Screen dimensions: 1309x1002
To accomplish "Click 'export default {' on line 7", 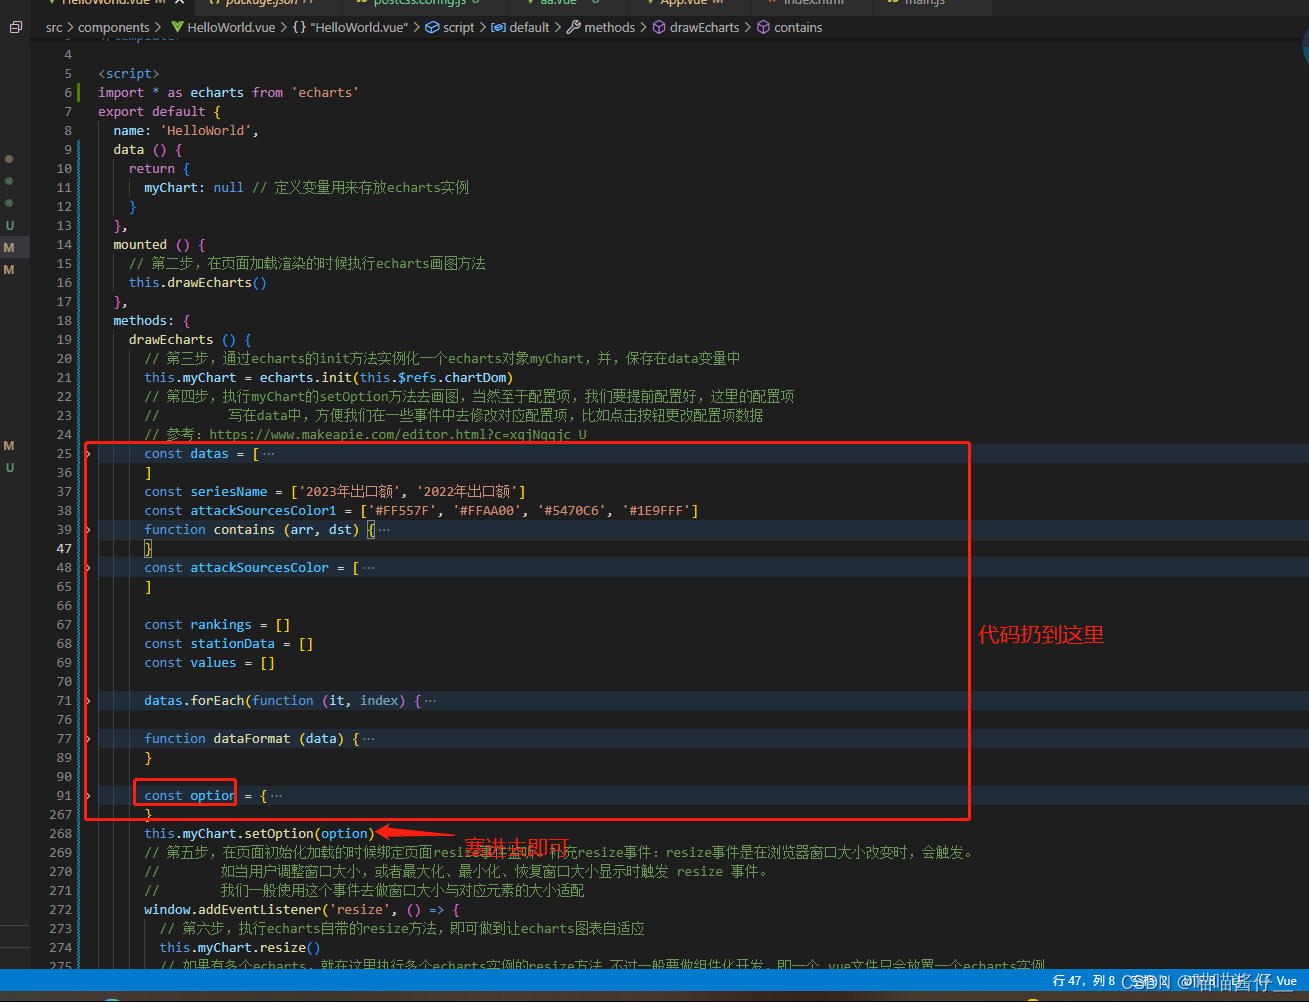I will [159, 112].
